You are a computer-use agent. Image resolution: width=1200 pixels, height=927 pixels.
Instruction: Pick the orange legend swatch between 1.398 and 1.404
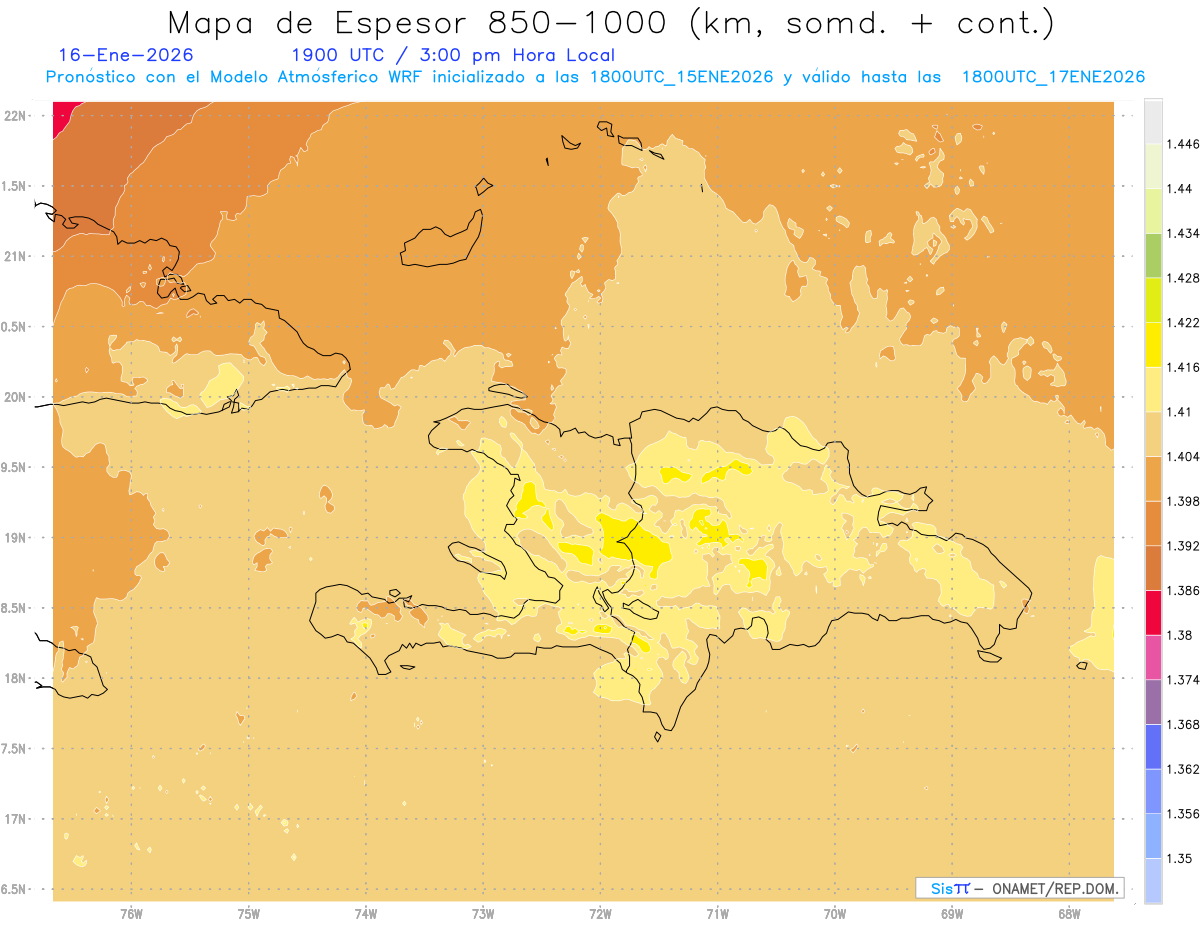coord(1153,478)
